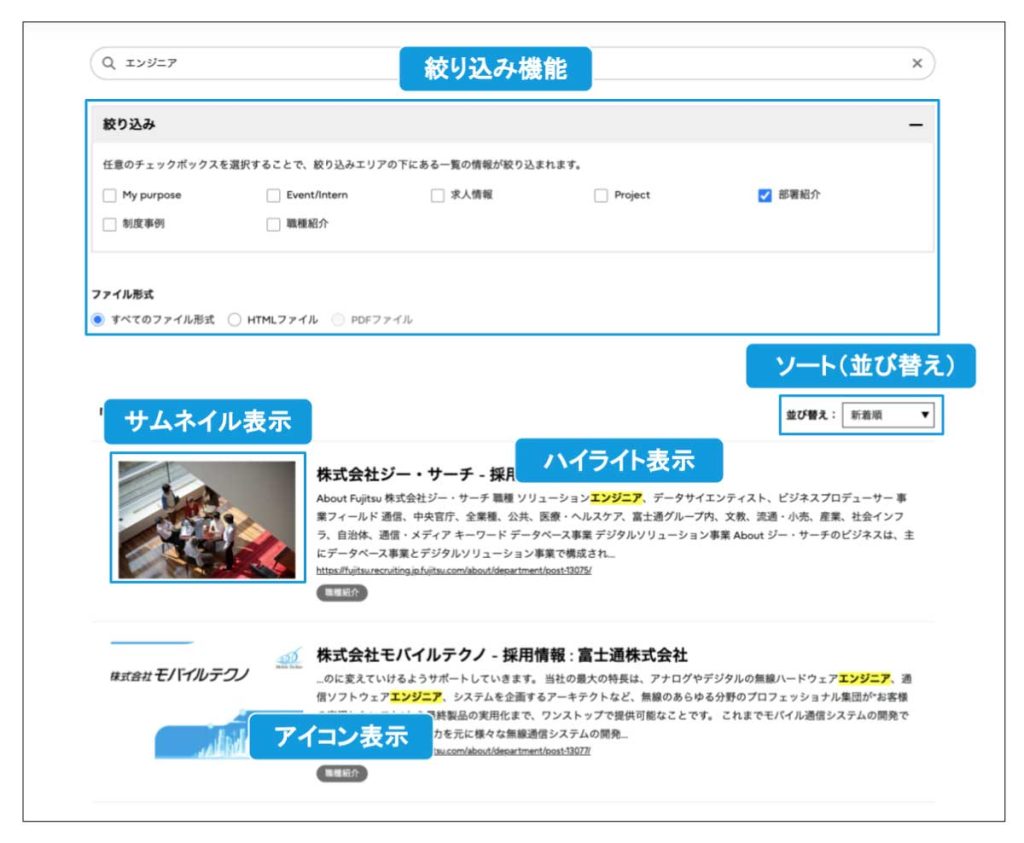Open the 並び替え sort dropdown
This screenshot has height=843, width=1024.
click(887, 415)
